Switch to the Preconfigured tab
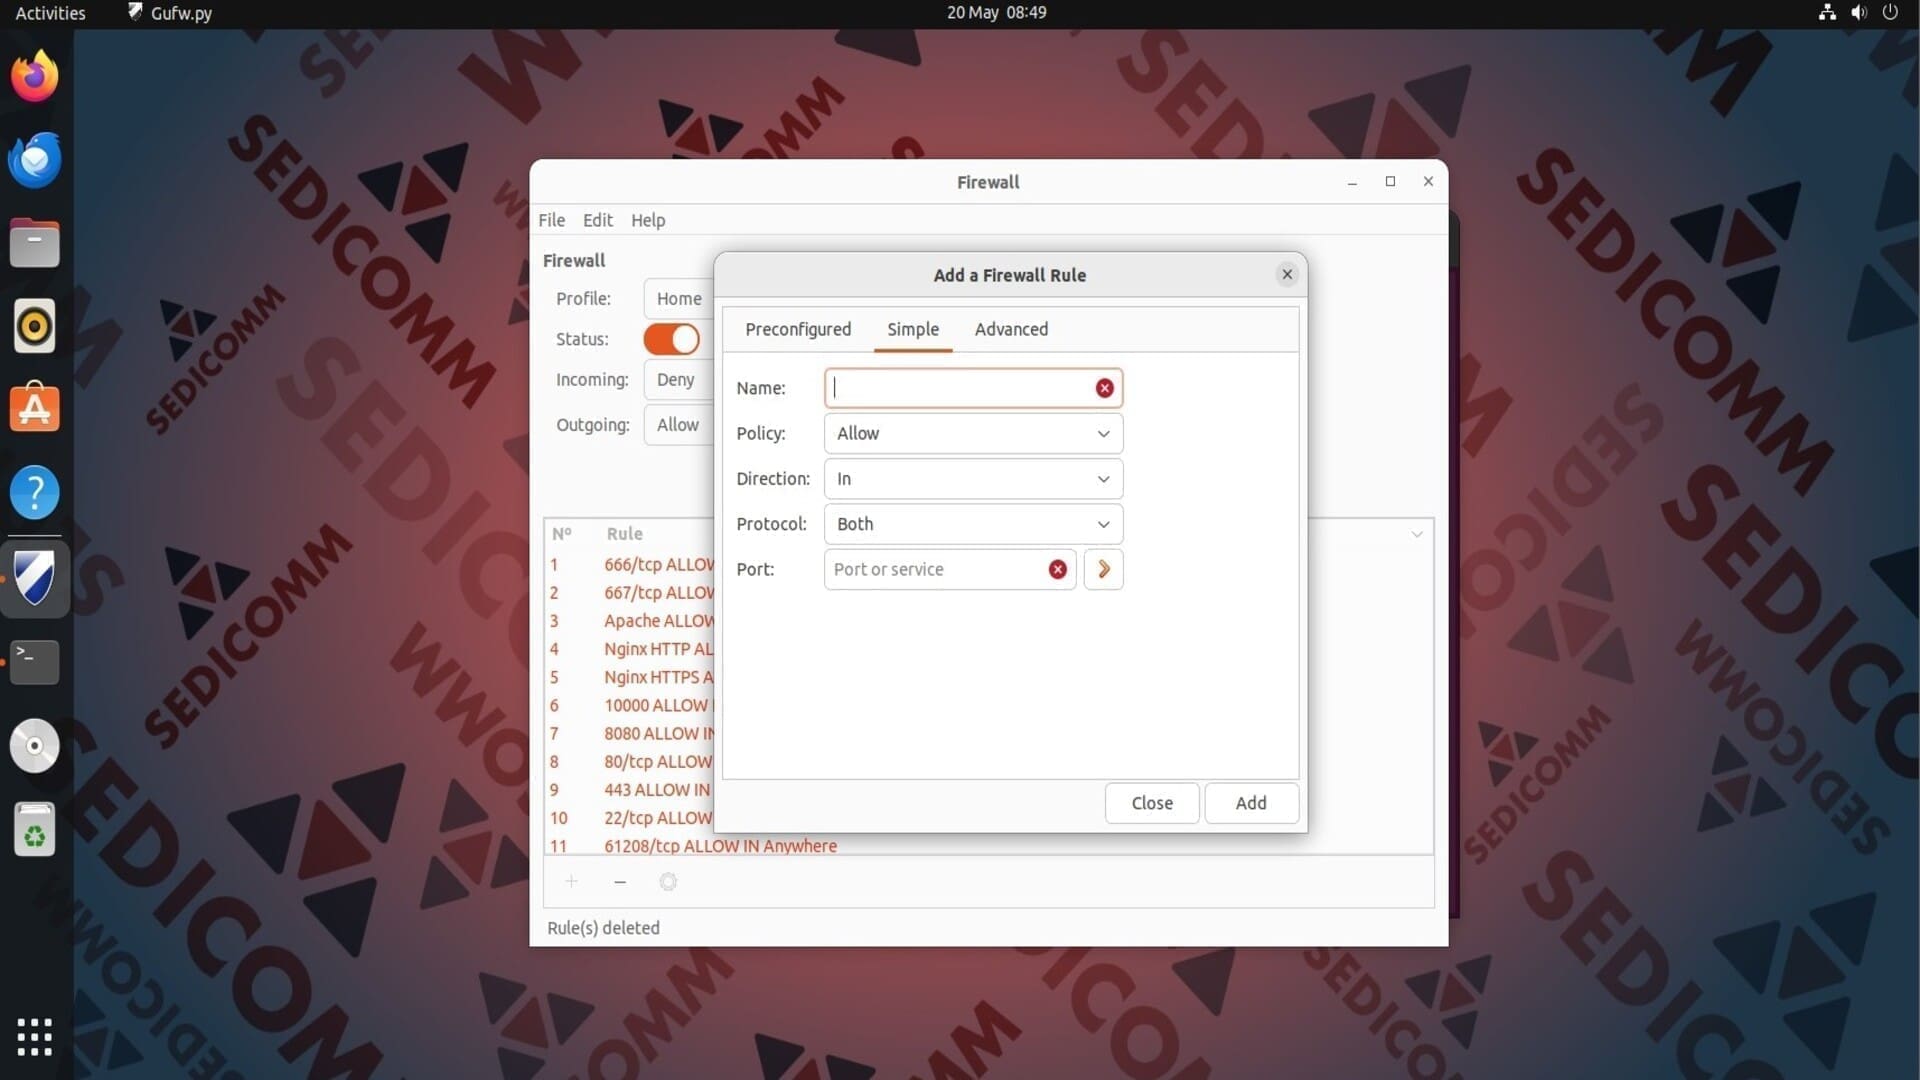The height and width of the screenshot is (1080, 1920). 797,329
